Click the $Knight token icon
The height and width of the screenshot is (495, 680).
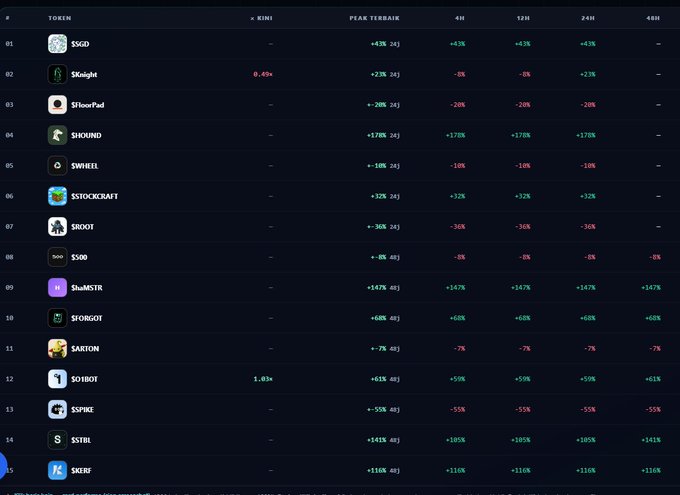(x=57, y=74)
